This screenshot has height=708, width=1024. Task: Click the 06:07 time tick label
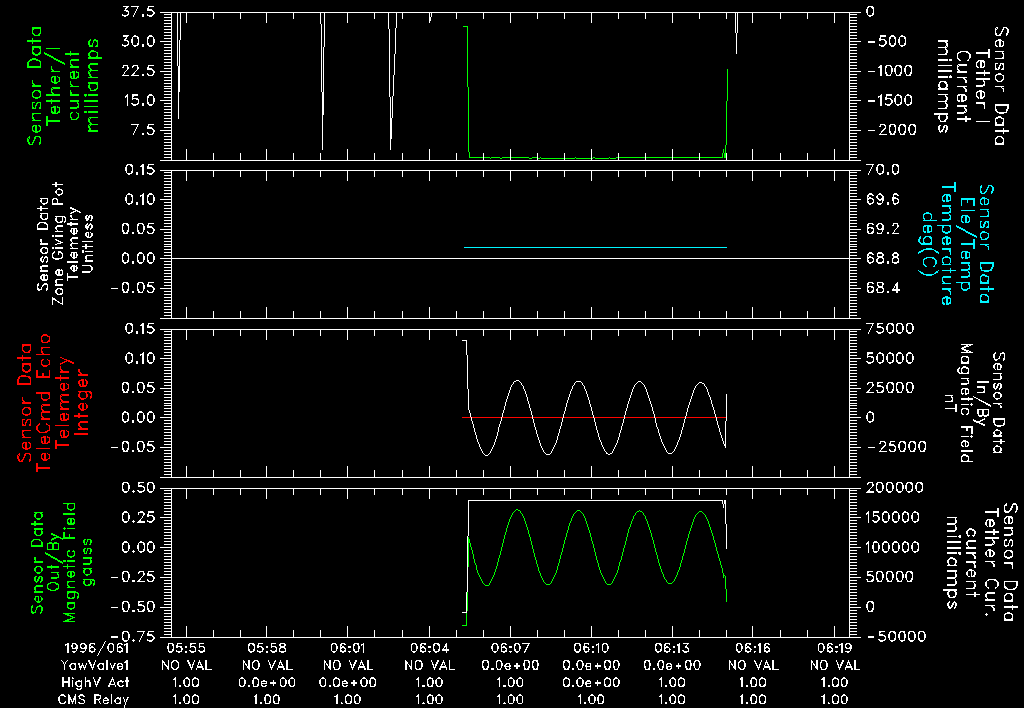click(510, 648)
